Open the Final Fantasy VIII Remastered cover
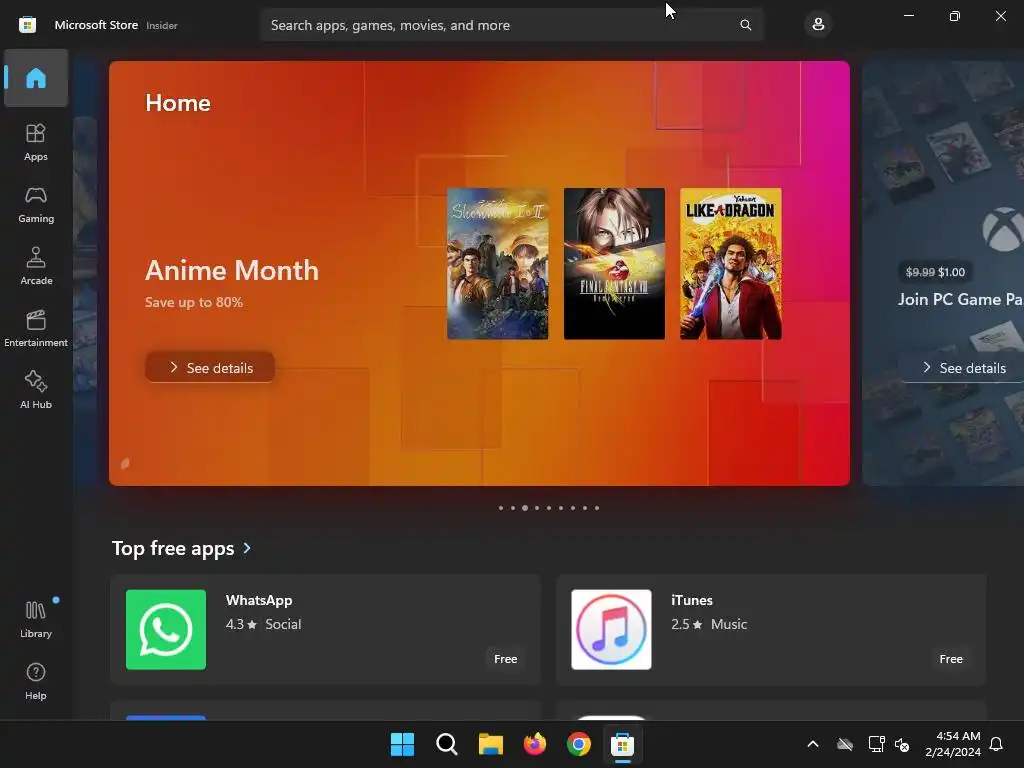This screenshot has width=1024, height=768. click(614, 264)
